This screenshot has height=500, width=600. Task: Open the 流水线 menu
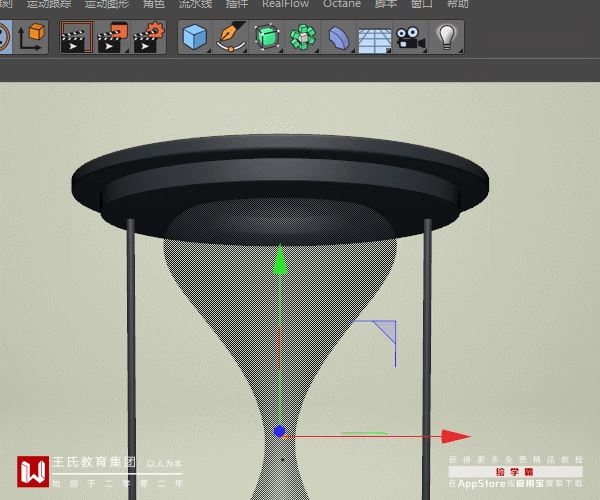click(x=195, y=4)
